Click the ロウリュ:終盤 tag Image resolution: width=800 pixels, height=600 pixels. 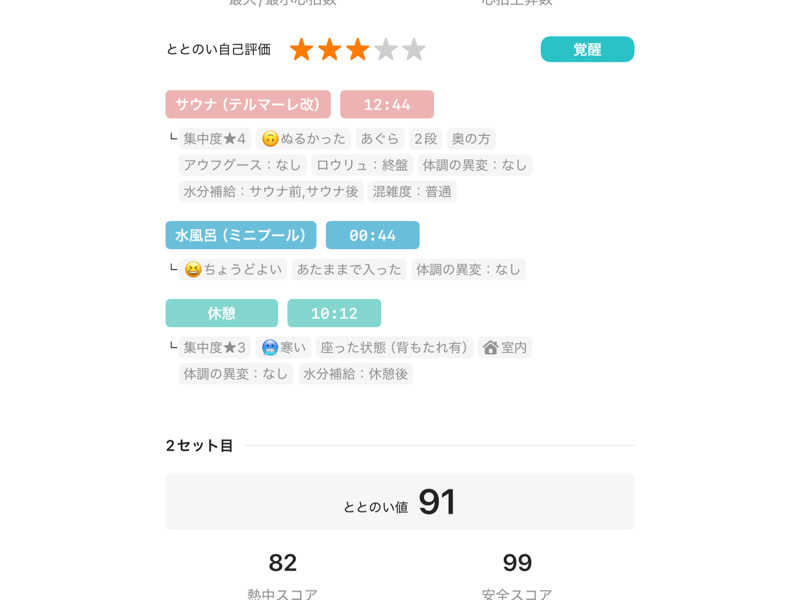(362, 165)
